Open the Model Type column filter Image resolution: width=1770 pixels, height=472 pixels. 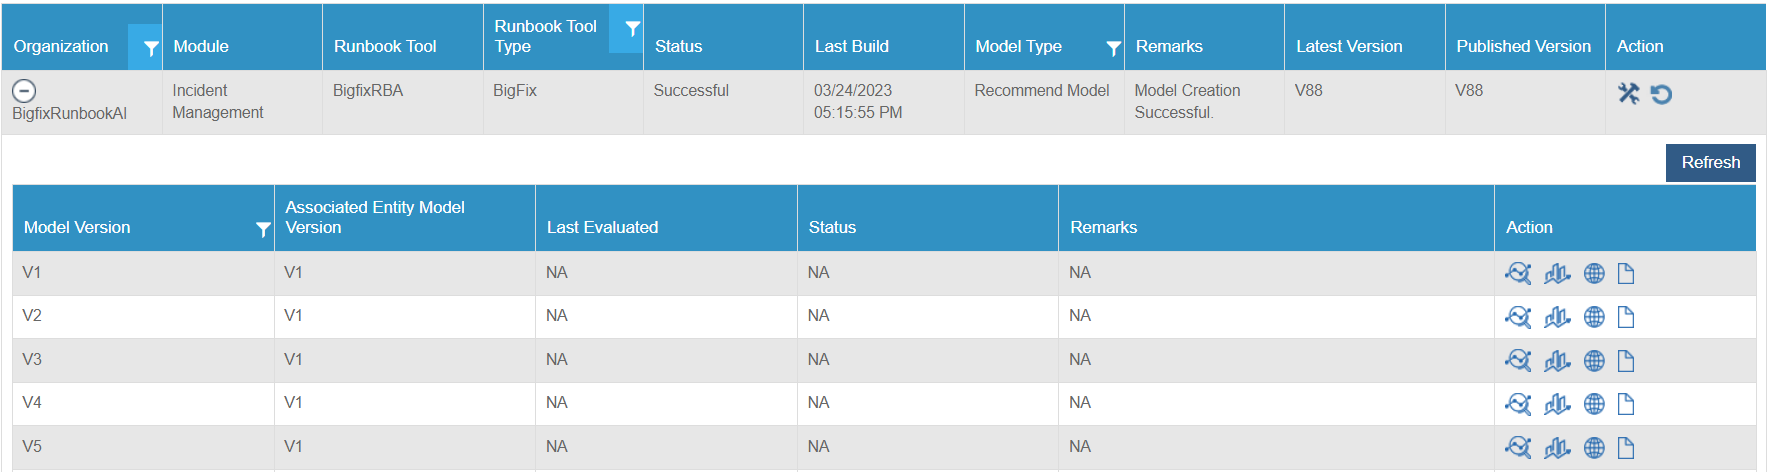pyautogui.click(x=1113, y=47)
